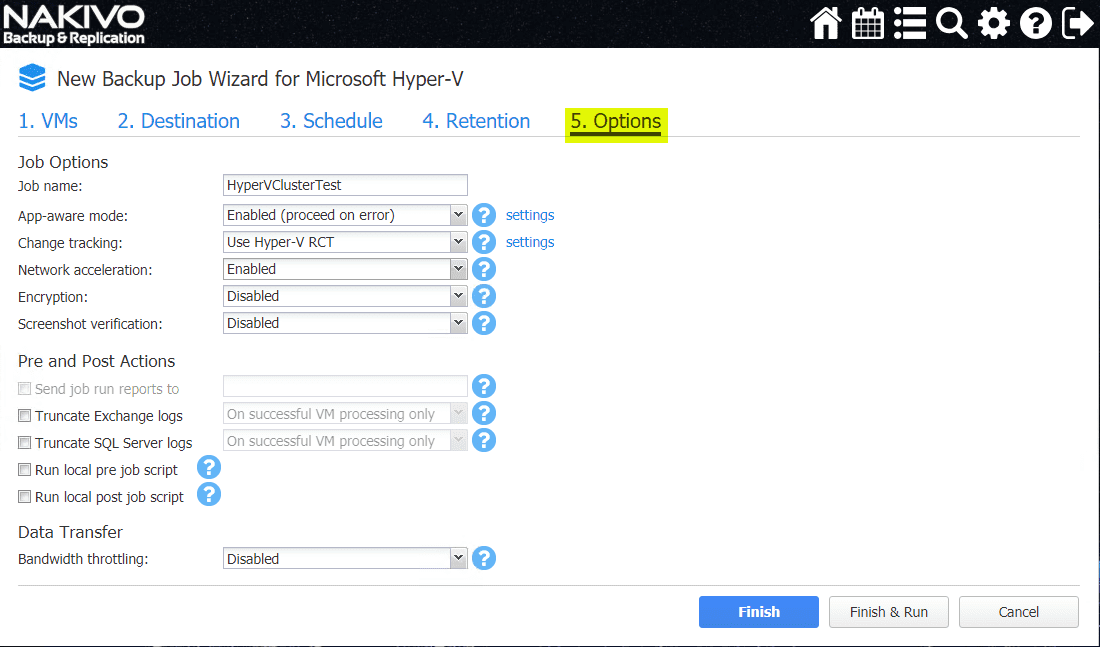Click the Pre and Post Actions heading
Screen dimensions: 1100x647
pyautogui.click(x=96, y=361)
